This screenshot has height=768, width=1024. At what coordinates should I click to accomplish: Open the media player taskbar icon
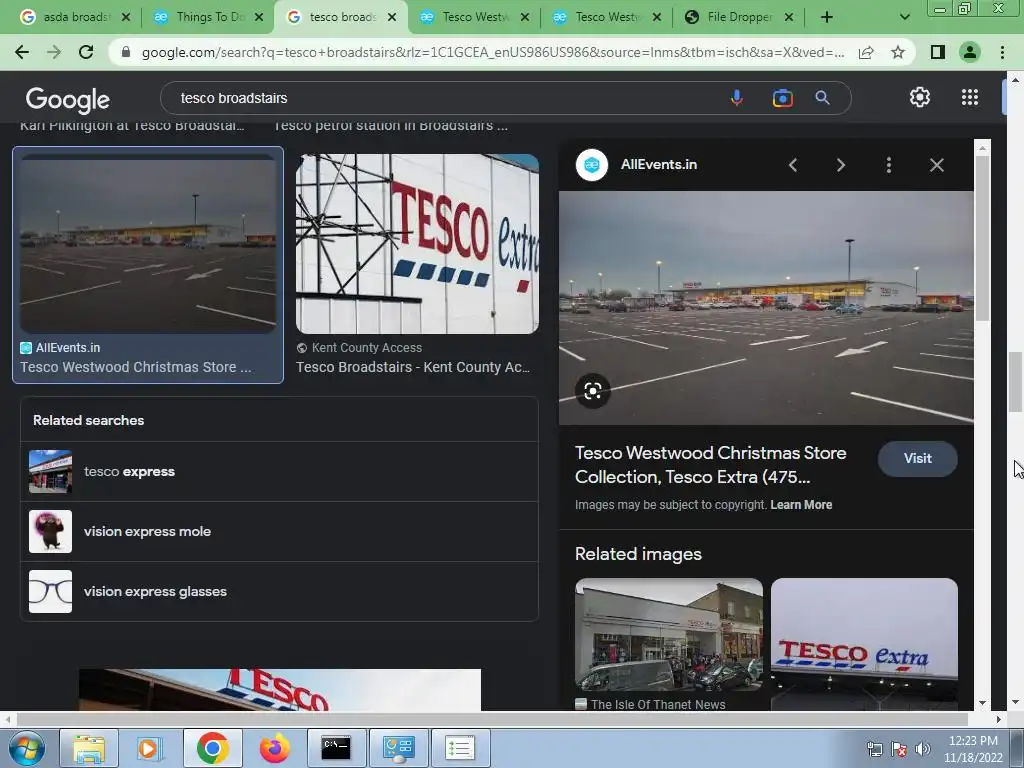pyautogui.click(x=149, y=748)
